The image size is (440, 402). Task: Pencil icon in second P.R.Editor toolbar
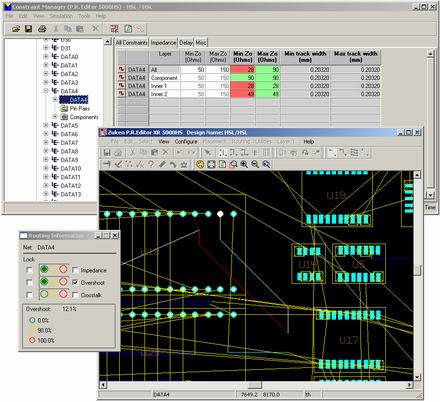point(162,164)
